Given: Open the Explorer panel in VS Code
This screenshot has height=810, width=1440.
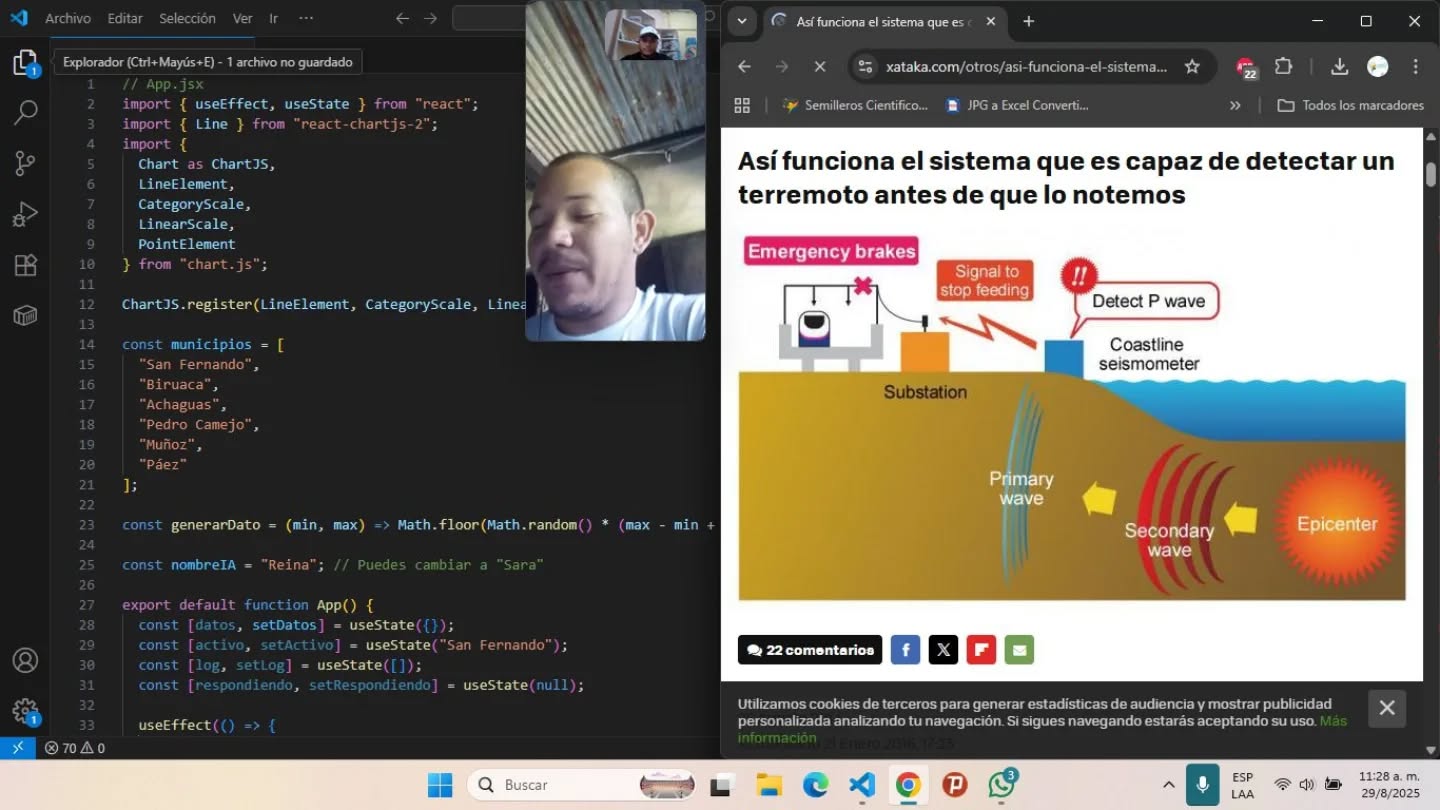Looking at the screenshot, I should tap(25, 64).
